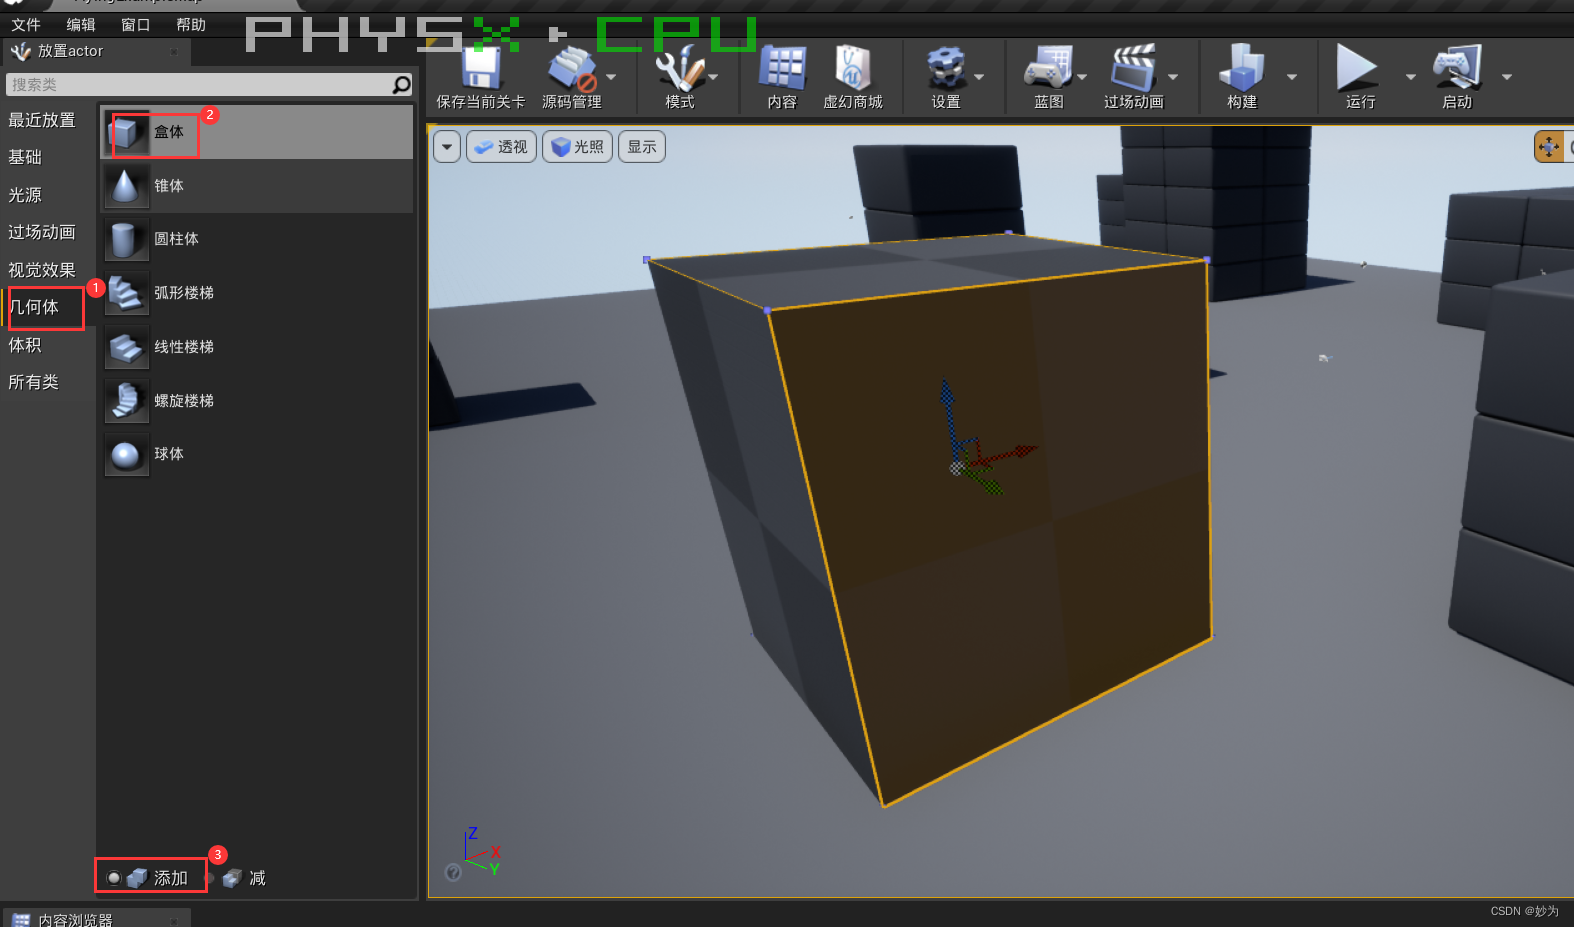Expand the Cinematics (过场动画) dropdown arrow
Screen dimensions: 1574x927
point(1173,77)
